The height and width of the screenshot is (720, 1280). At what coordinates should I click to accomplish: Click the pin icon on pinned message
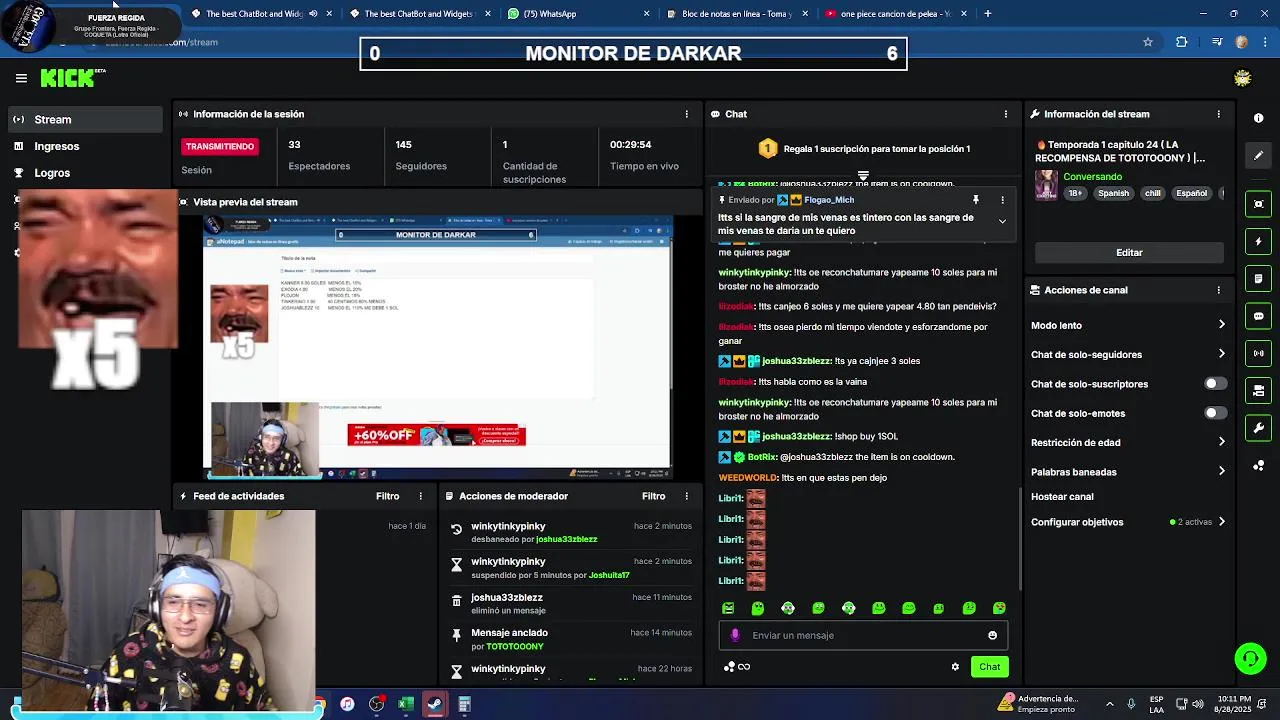click(x=975, y=200)
